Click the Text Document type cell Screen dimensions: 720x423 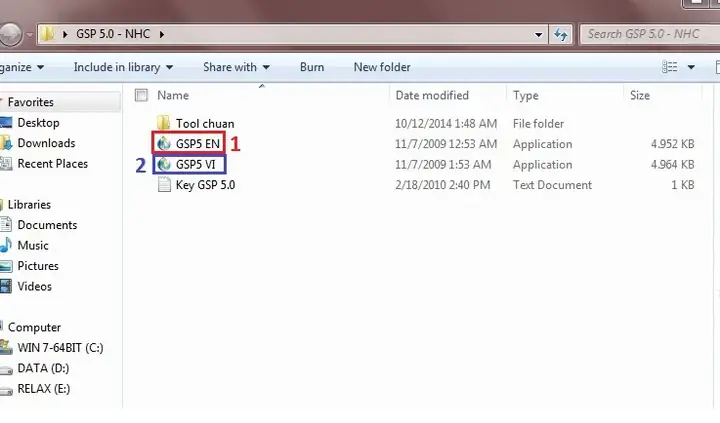point(552,185)
